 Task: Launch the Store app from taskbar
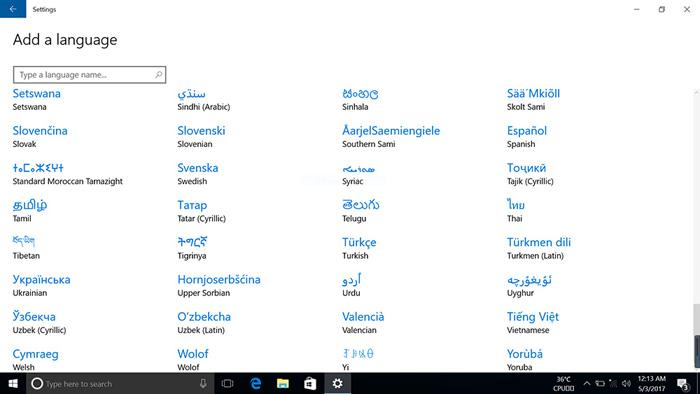tap(310, 383)
